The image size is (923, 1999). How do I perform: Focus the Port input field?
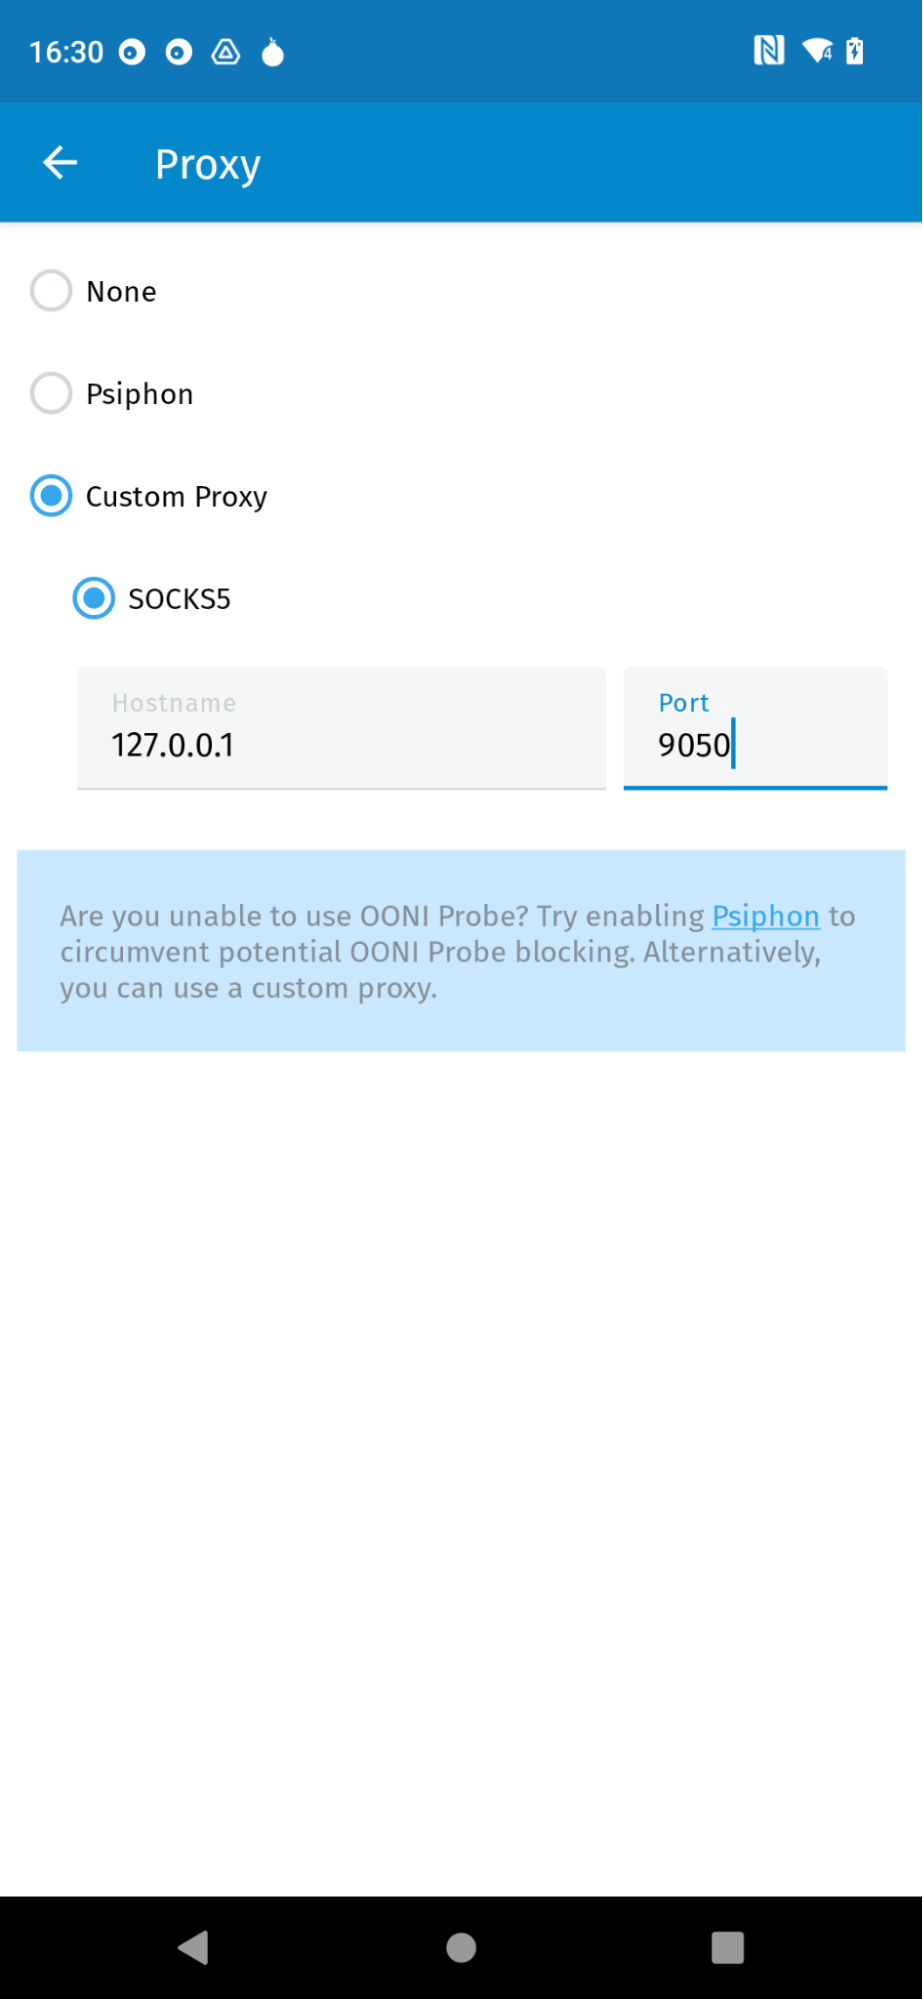(755, 729)
